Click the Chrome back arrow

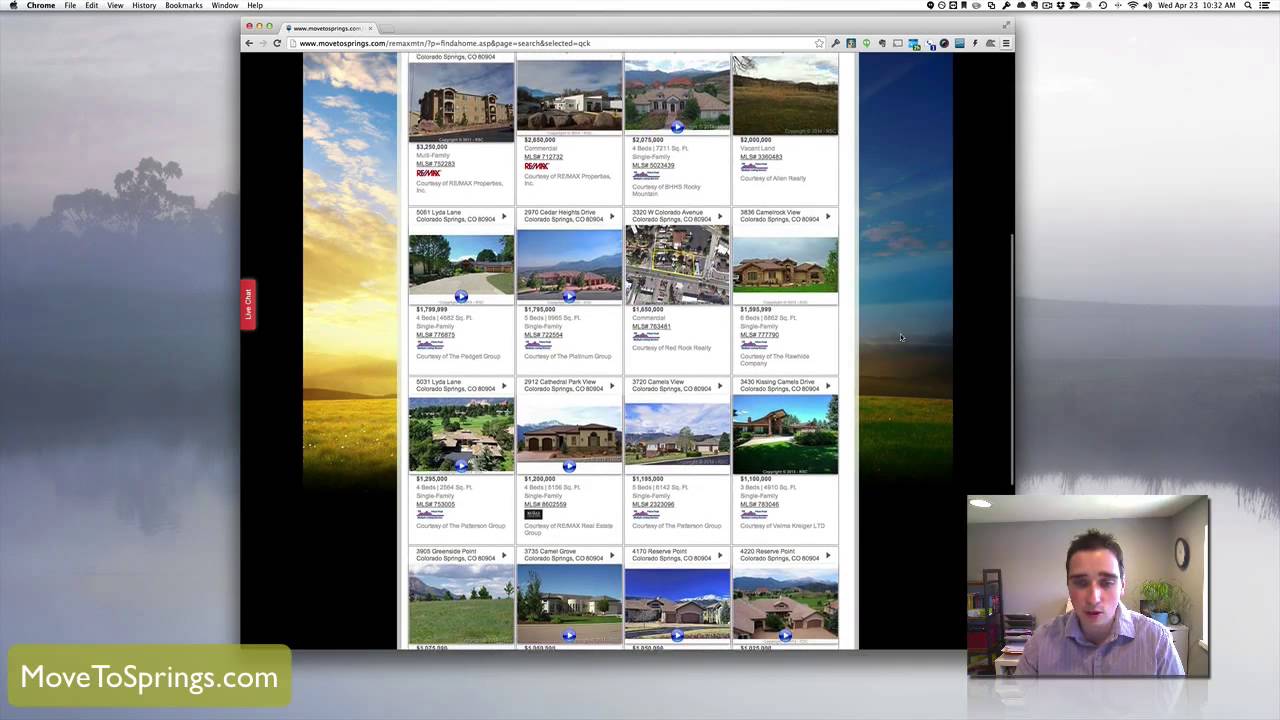(249, 43)
